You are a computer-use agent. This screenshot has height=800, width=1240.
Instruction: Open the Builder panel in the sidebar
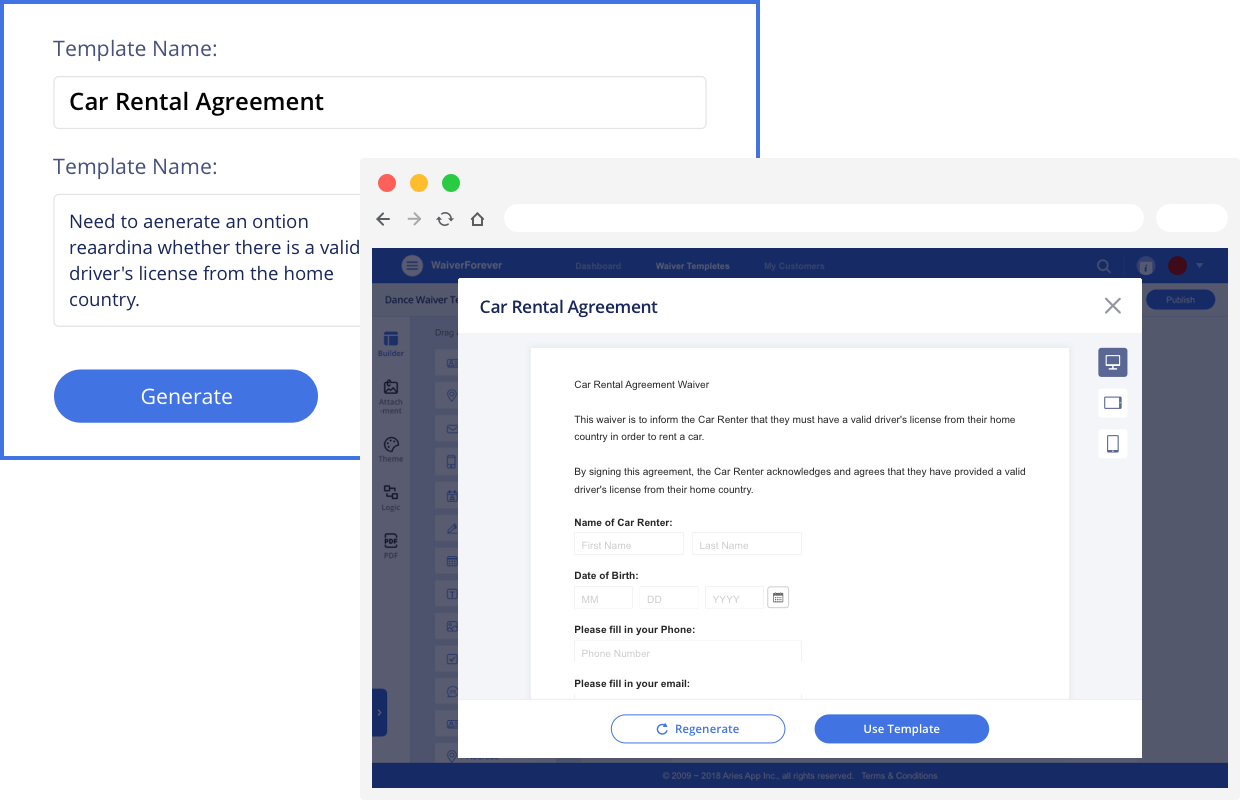click(x=390, y=342)
